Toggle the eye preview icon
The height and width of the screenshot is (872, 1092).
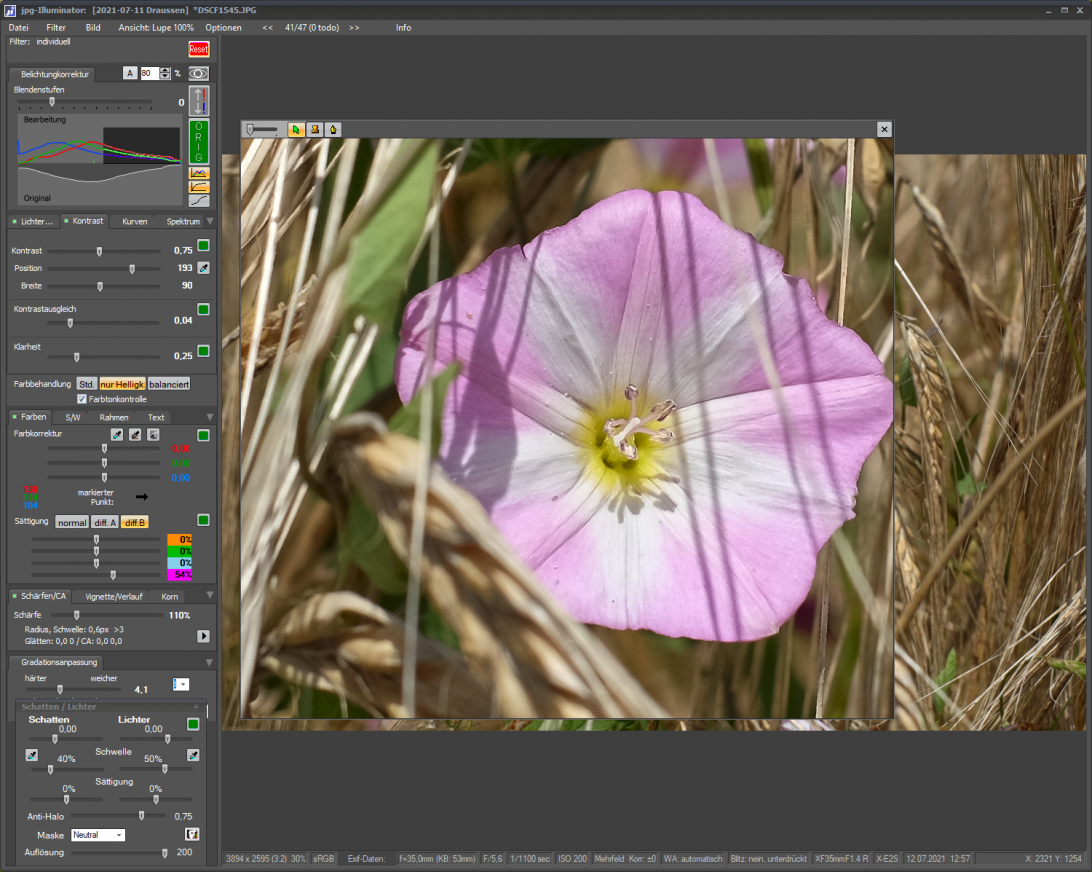point(199,74)
